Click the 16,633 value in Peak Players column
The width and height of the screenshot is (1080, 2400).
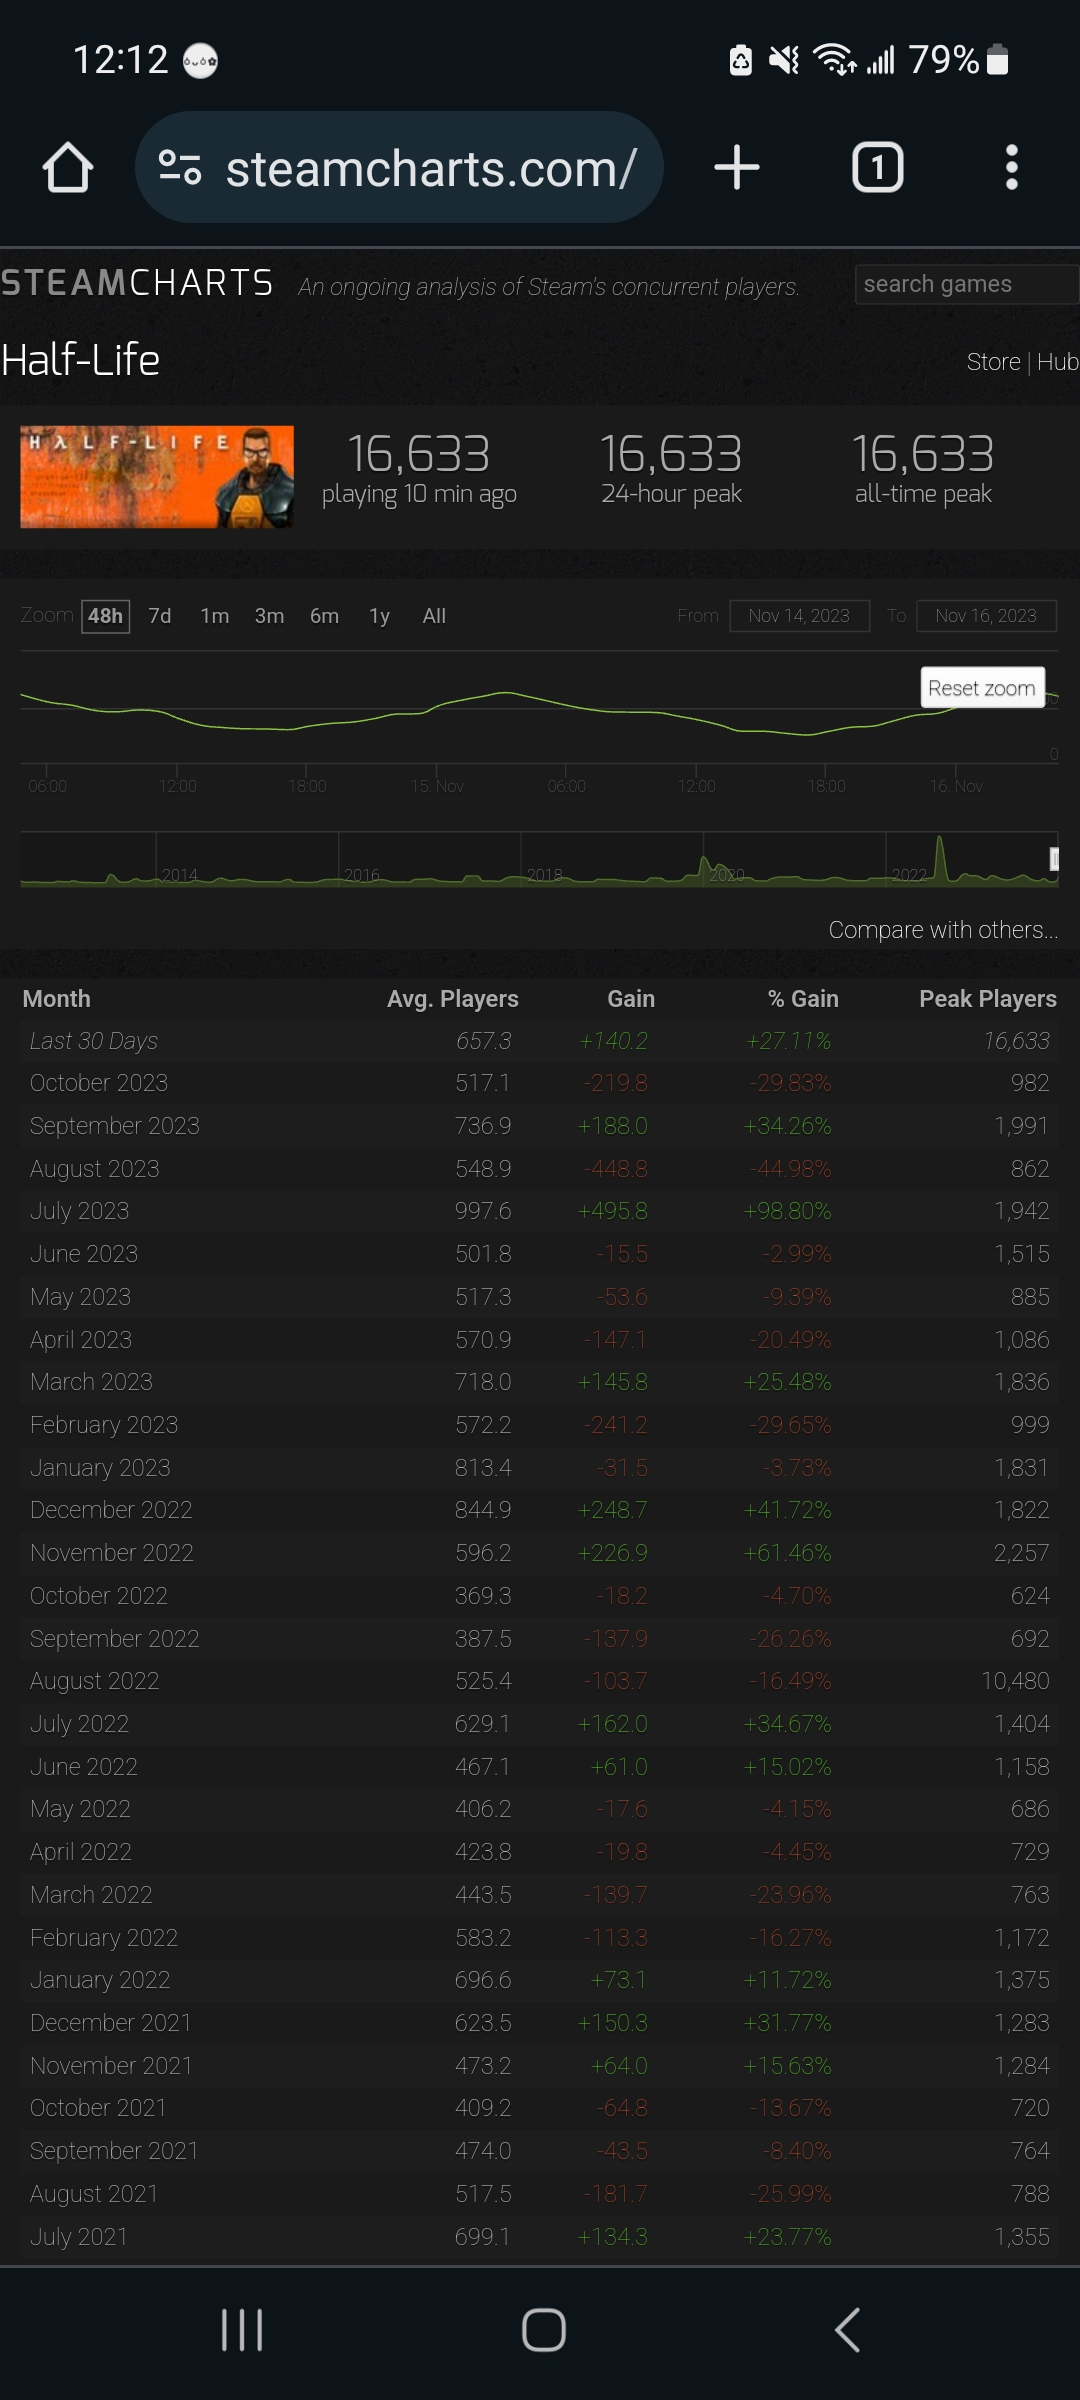point(1016,1041)
